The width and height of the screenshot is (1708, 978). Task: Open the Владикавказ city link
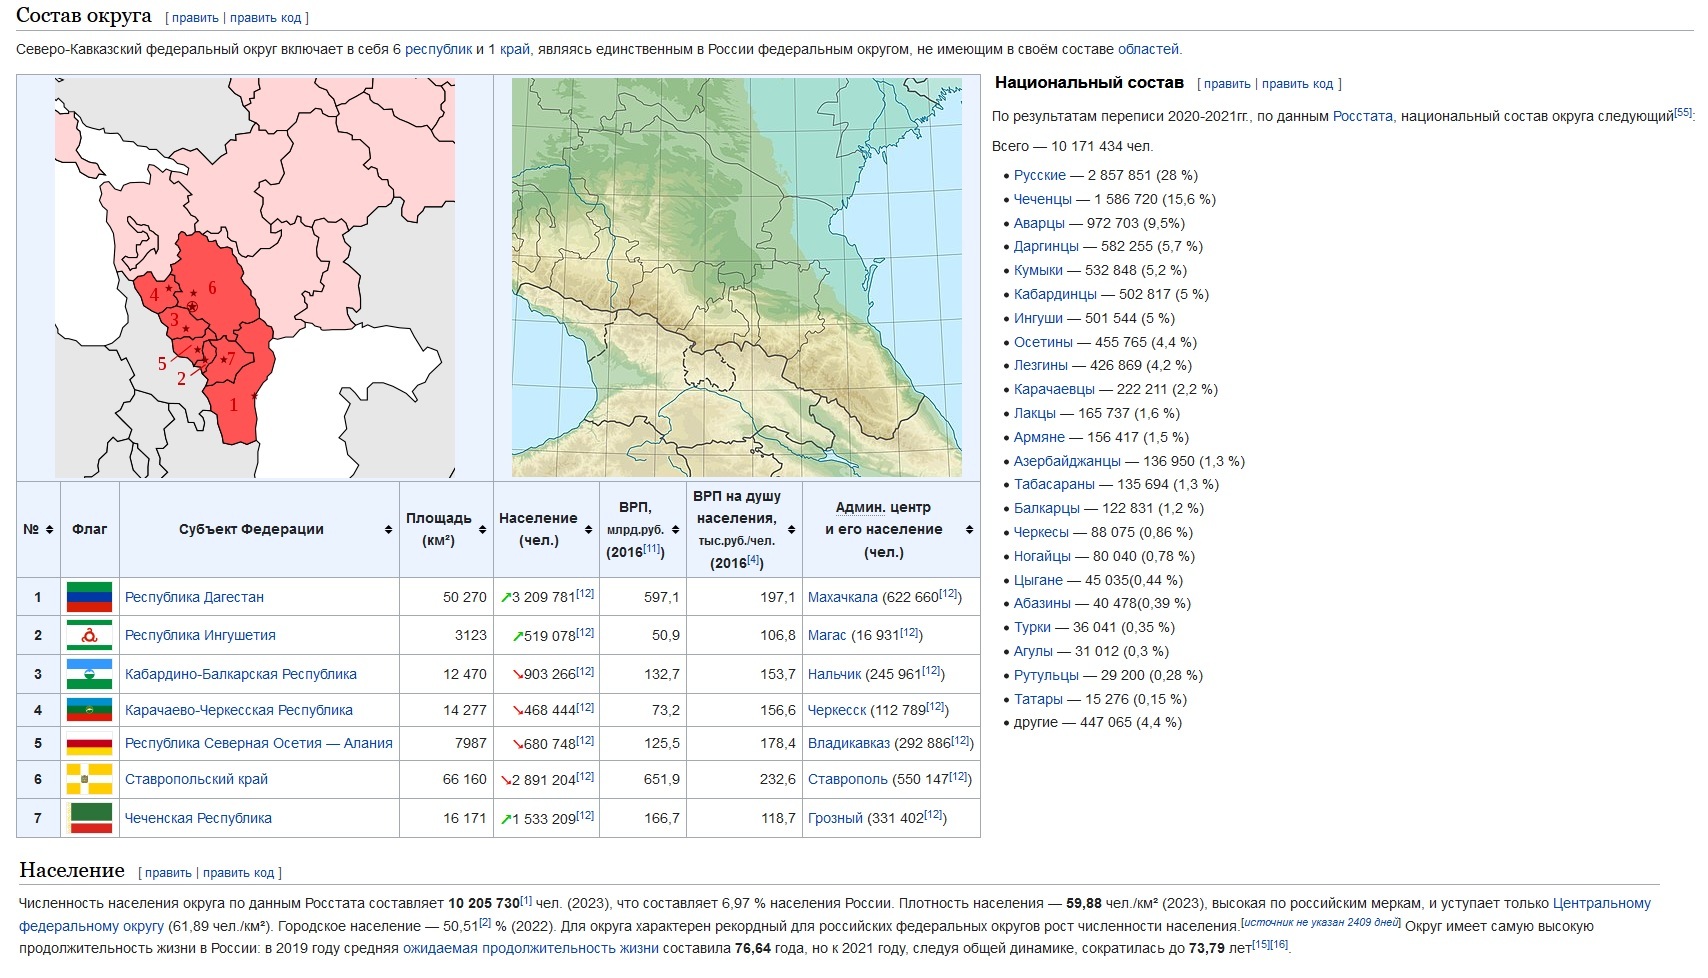(848, 743)
